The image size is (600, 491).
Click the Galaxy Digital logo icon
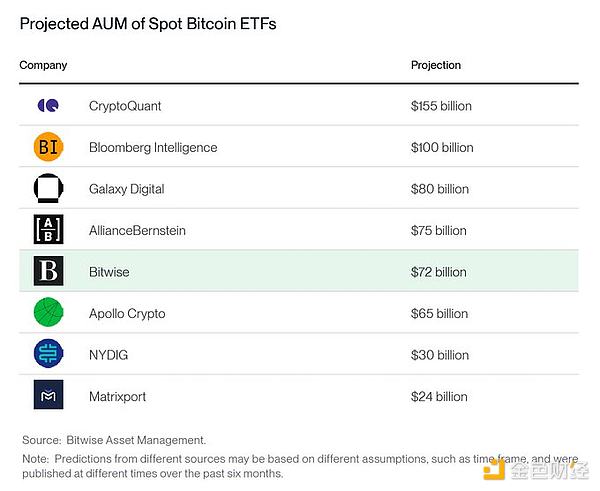click(47, 189)
